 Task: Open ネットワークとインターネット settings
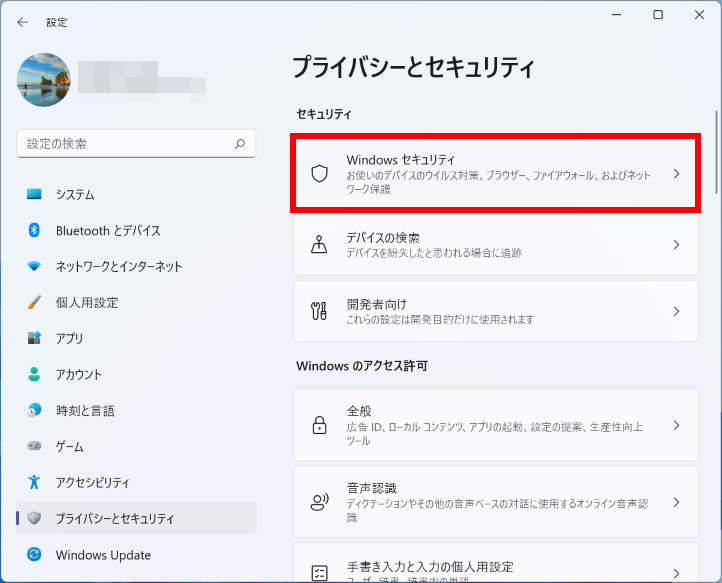pyautogui.click(x=136, y=266)
